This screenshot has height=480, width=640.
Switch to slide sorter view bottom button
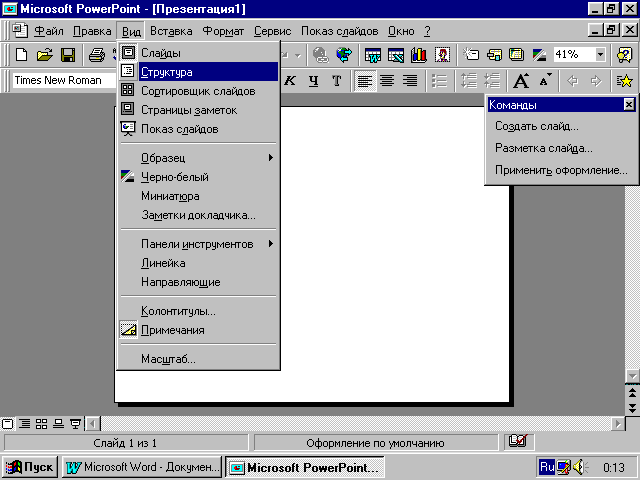(41, 424)
